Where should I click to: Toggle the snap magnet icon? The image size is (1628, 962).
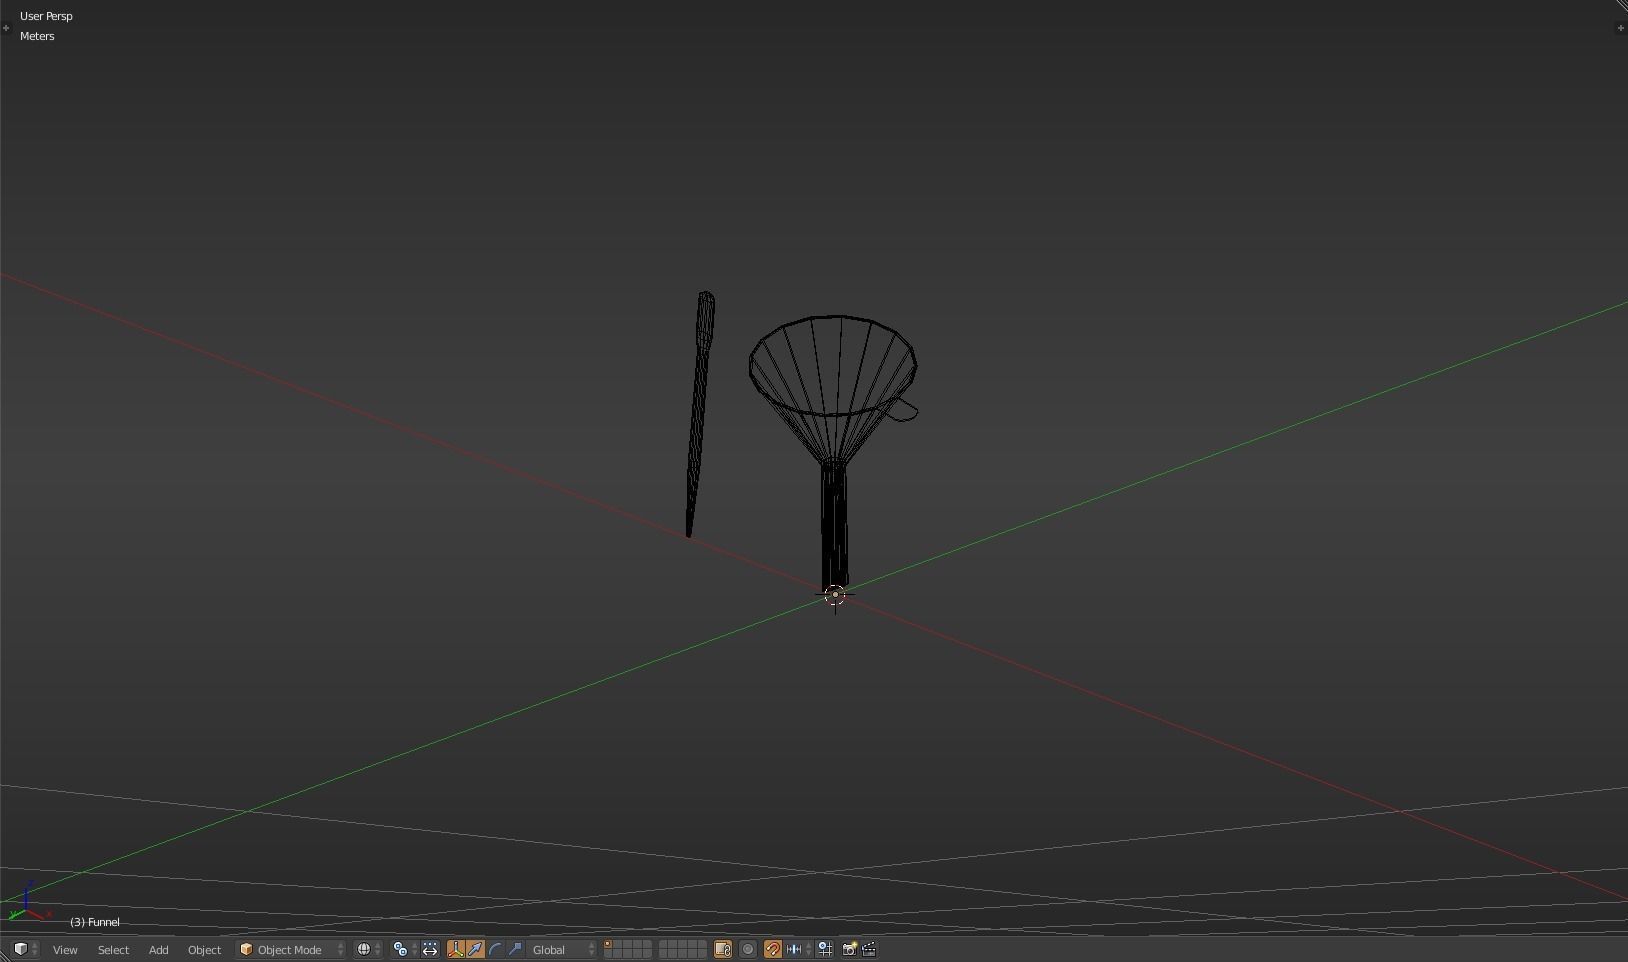pyautogui.click(x=773, y=950)
